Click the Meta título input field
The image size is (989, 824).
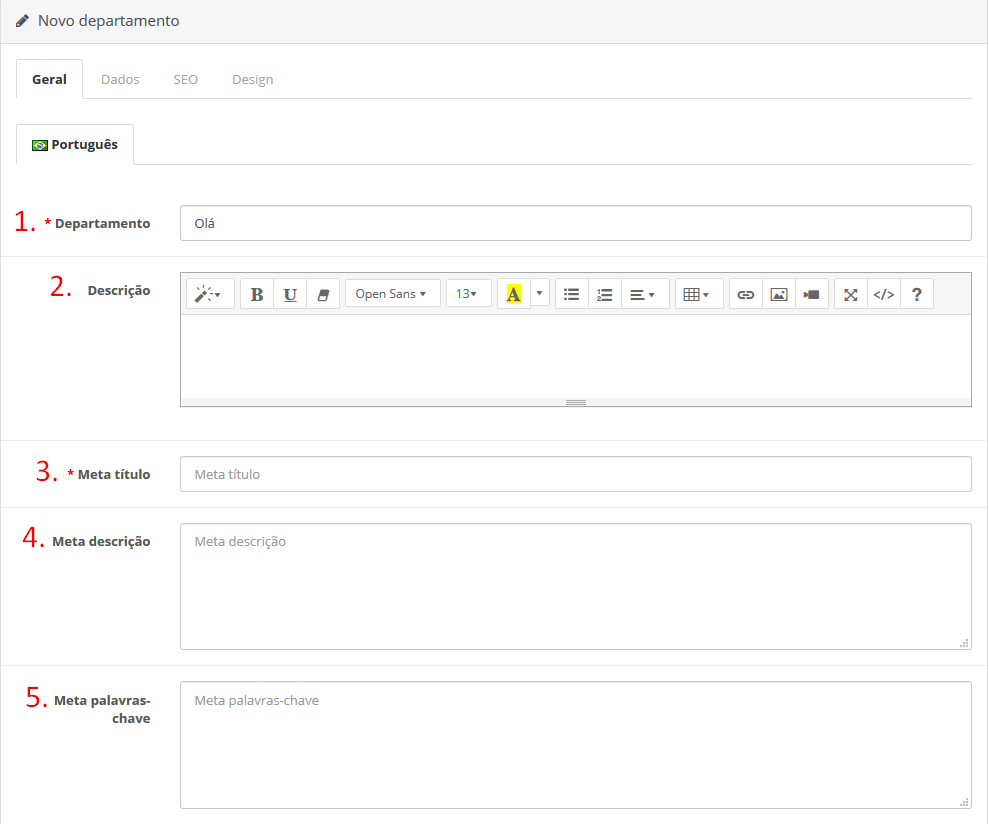pyautogui.click(x=575, y=474)
